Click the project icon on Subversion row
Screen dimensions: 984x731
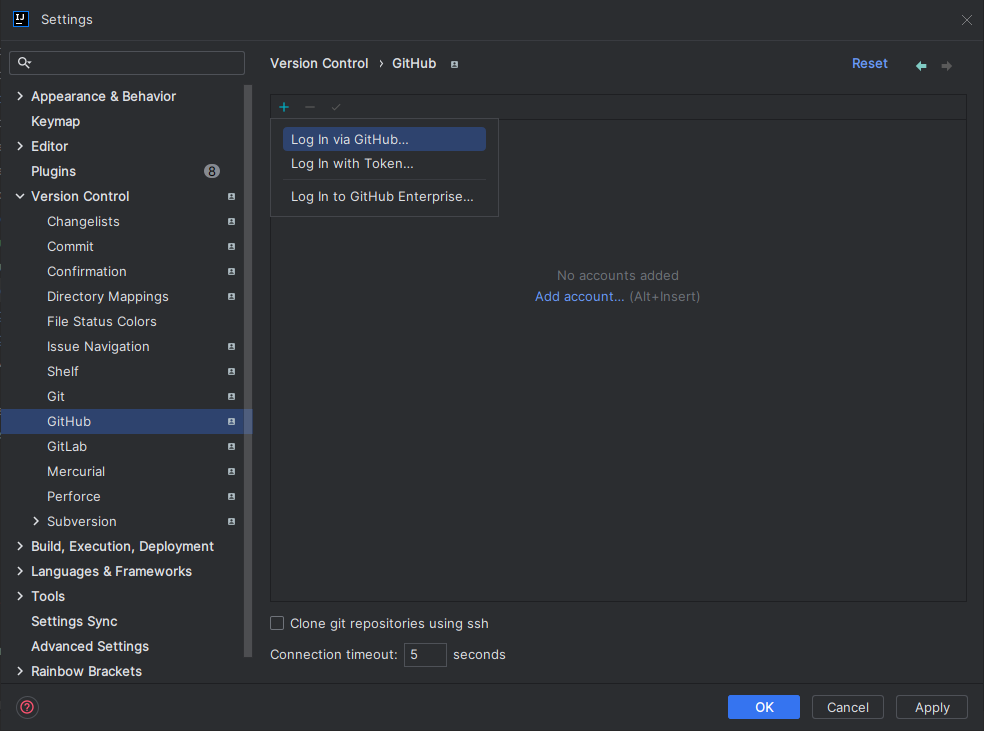(x=232, y=521)
